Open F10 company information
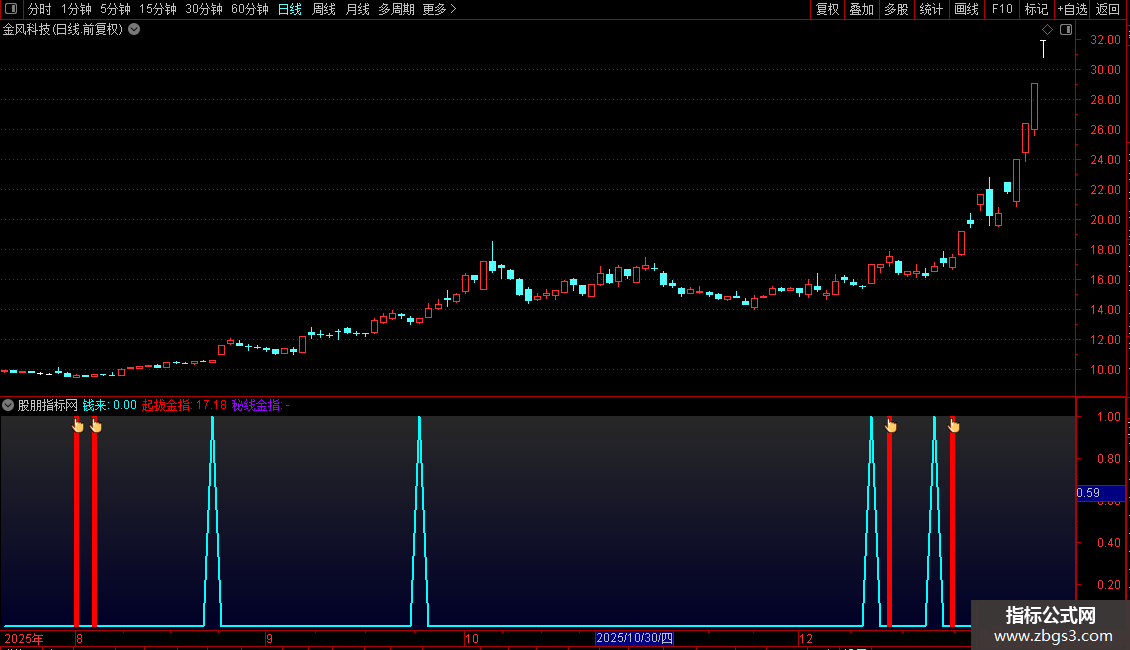The width and height of the screenshot is (1130, 650). (x=1002, y=9)
